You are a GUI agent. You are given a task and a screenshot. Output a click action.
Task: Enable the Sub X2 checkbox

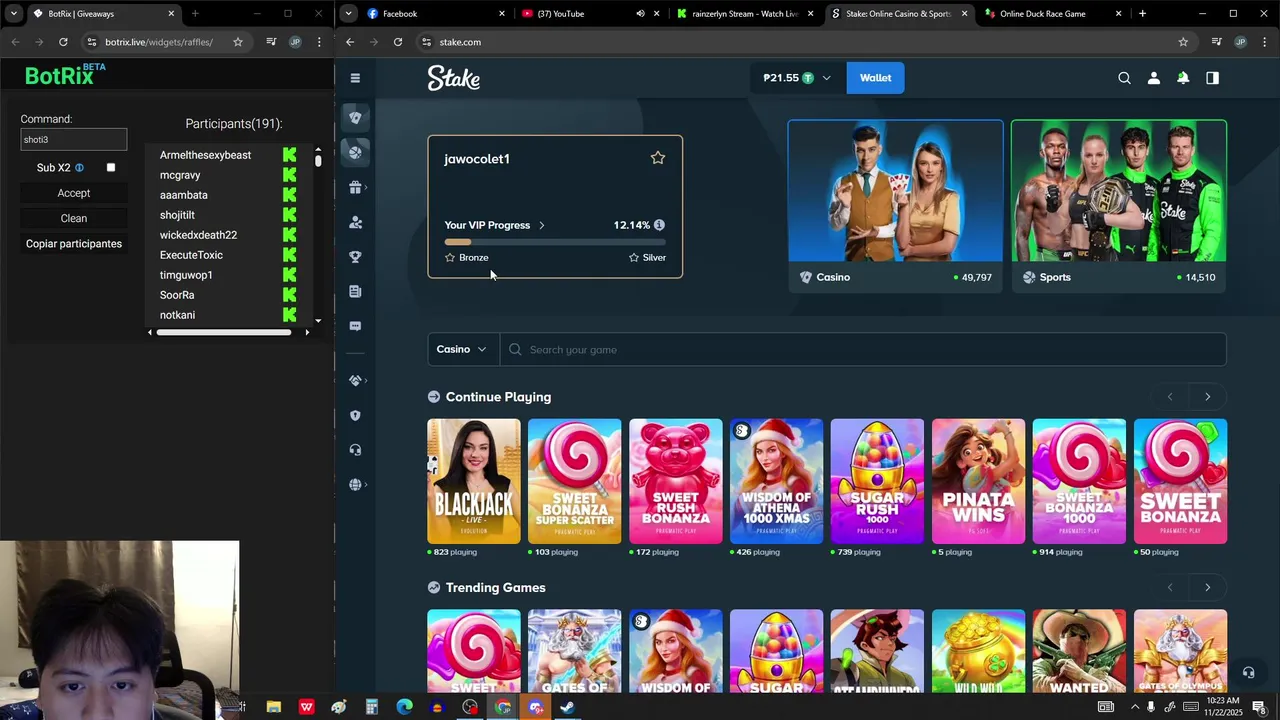click(111, 168)
